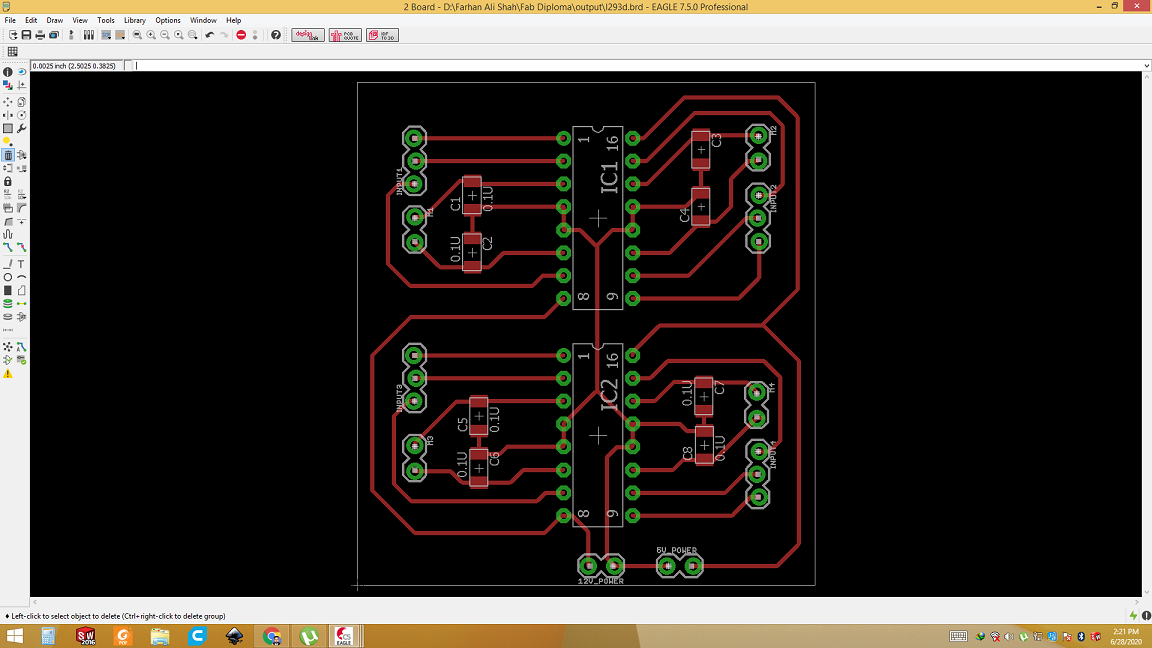
Task: Select the Move tool
Action: point(7,102)
